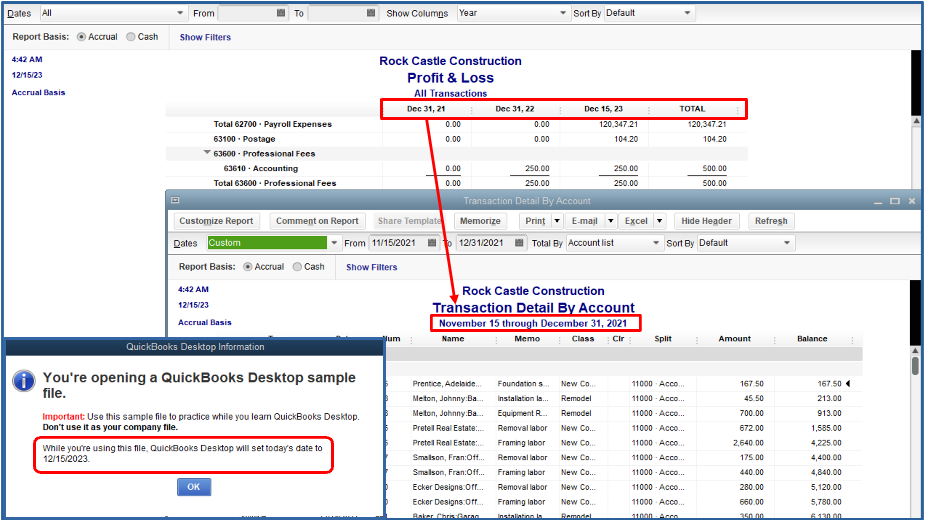Click the Class column header
This screenshot has height=520, width=925.
point(583,339)
